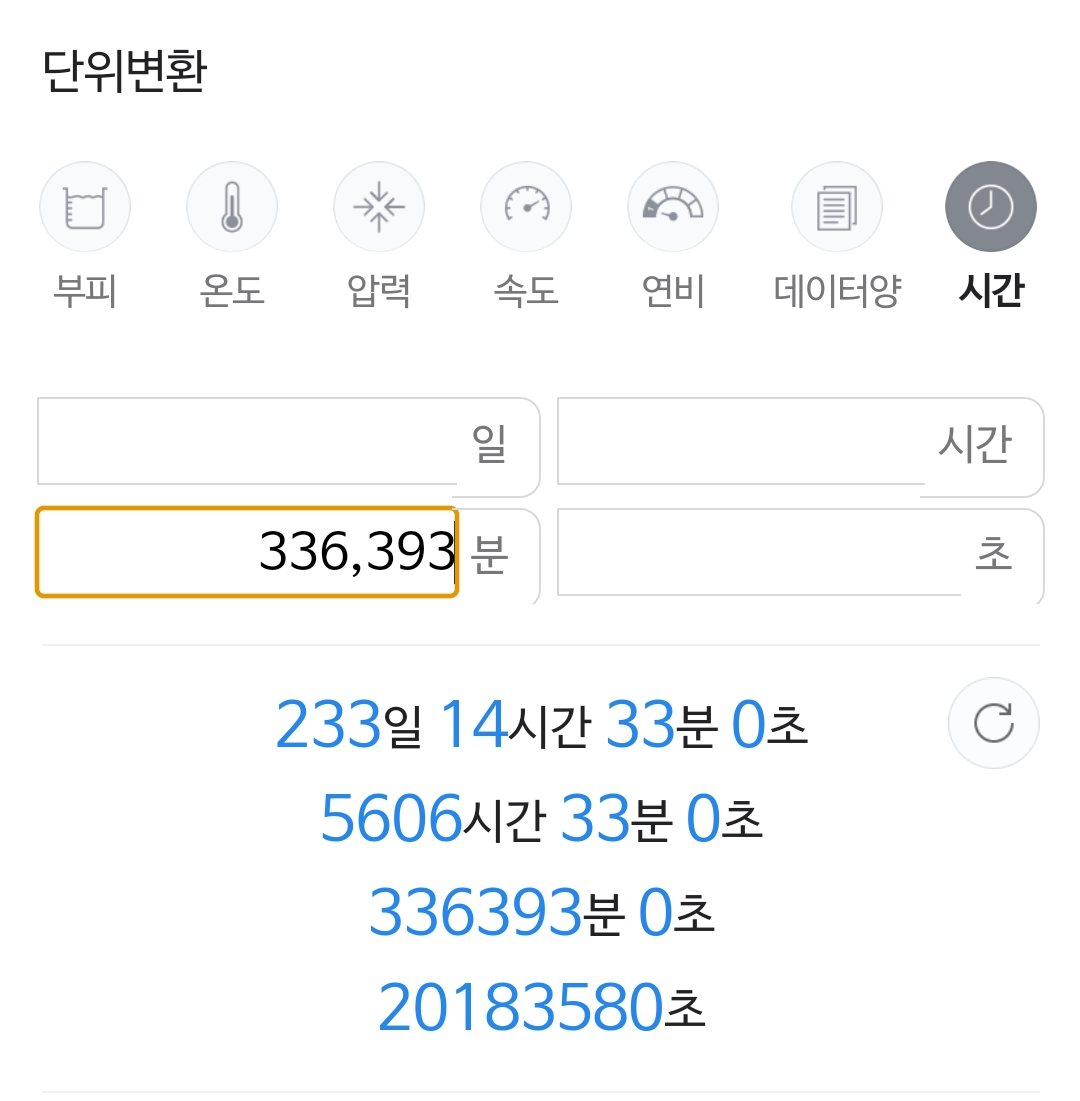Switch to the 연비 tab label
Viewport: 1080px width, 1101px height.
(x=673, y=291)
